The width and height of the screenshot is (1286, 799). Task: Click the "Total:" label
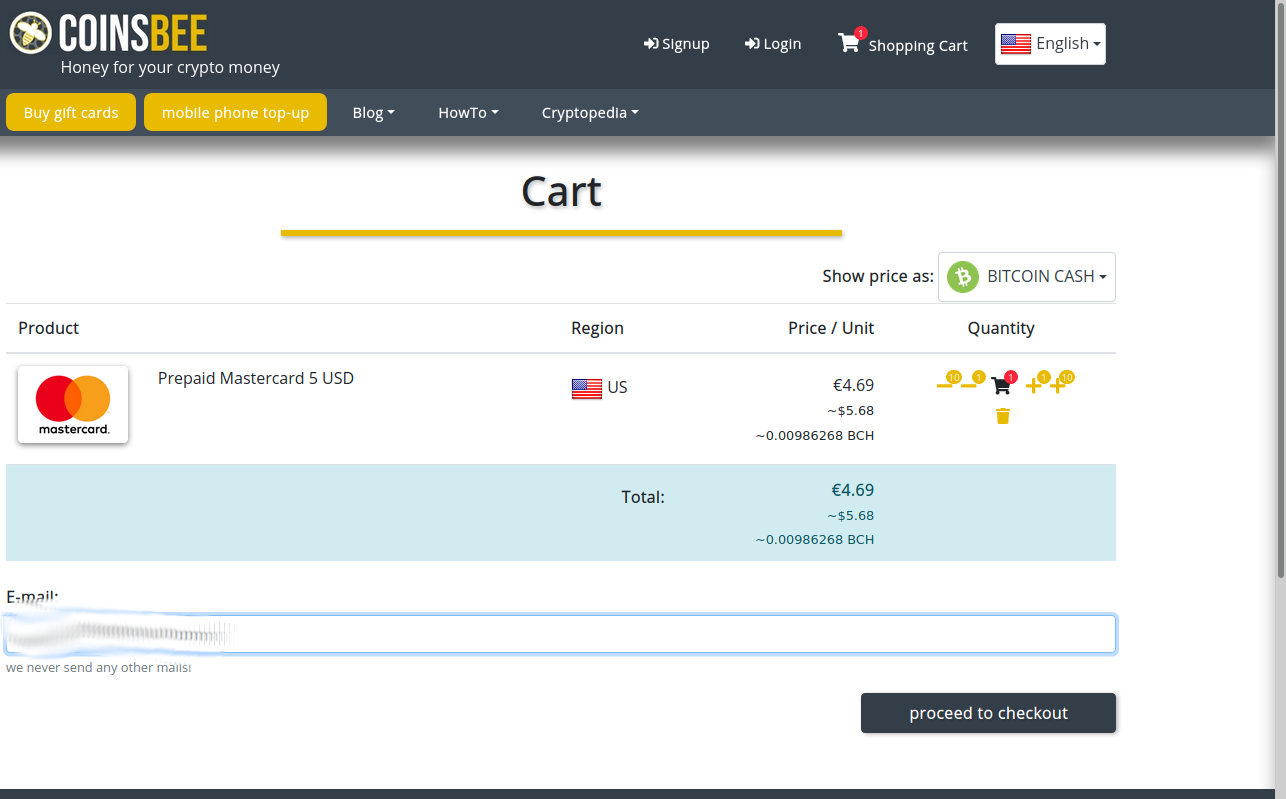(643, 497)
